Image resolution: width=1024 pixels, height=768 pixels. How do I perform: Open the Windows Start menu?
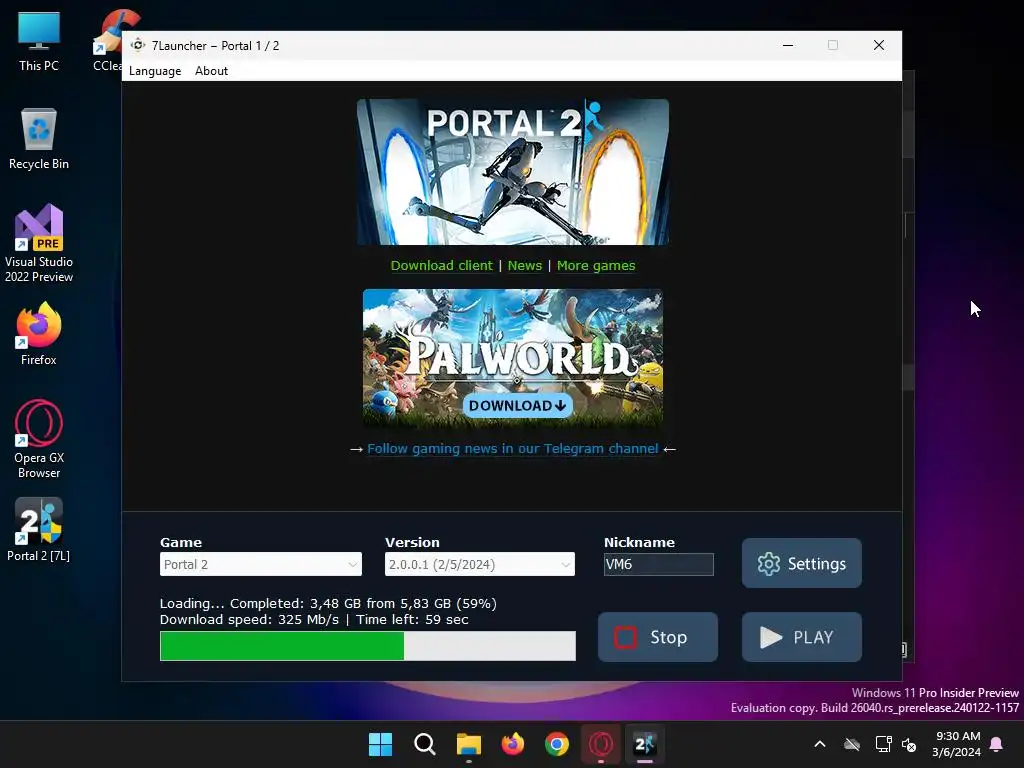click(381, 744)
